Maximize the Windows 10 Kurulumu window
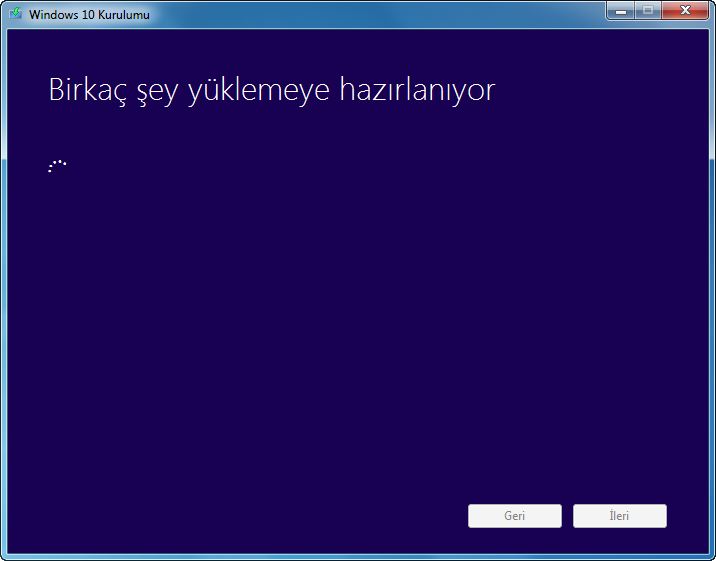Image resolution: width=716 pixels, height=561 pixels. click(648, 11)
